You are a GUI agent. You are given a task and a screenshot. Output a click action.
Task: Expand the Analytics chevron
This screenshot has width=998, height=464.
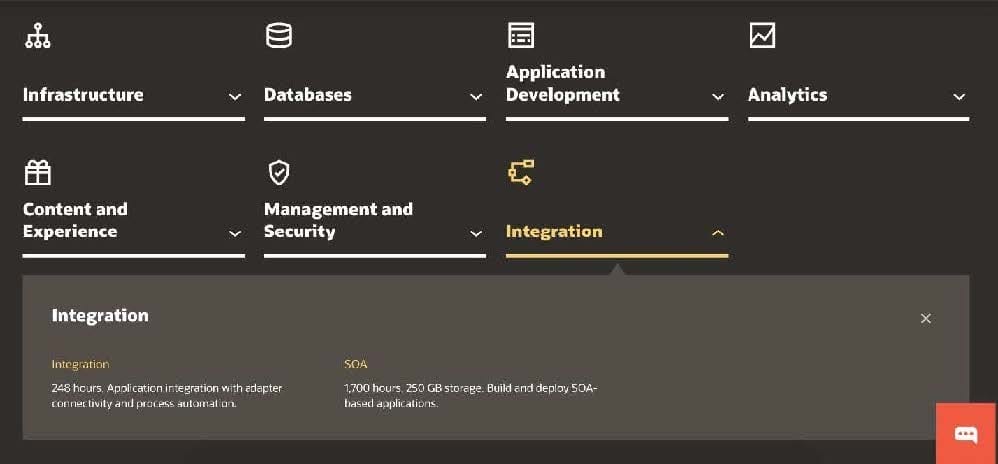pyautogui.click(x=959, y=97)
